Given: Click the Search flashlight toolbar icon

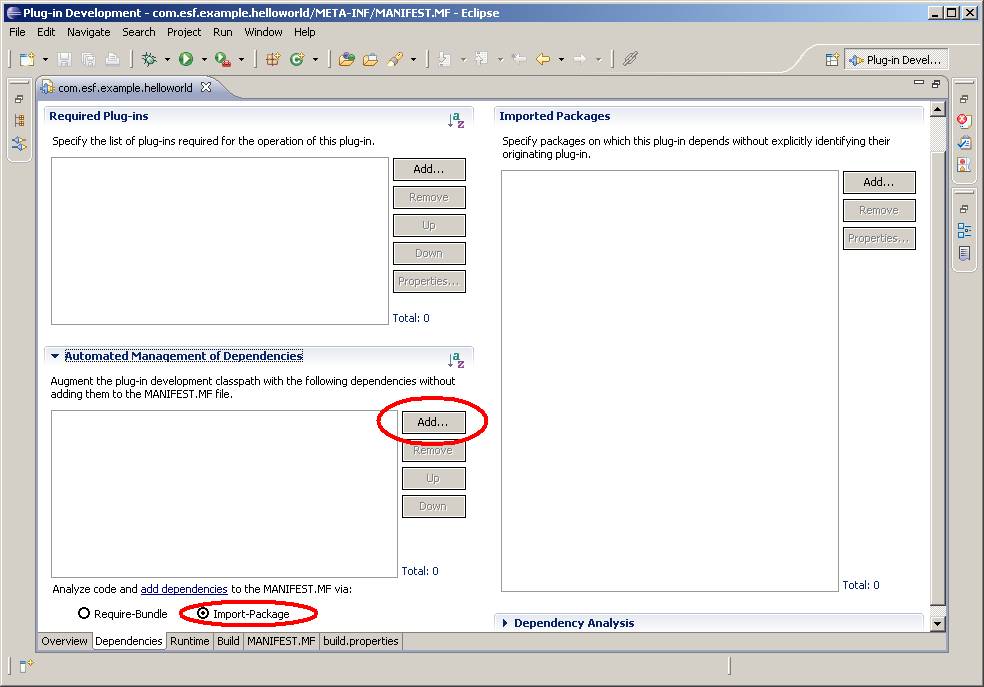Looking at the screenshot, I should [x=395, y=59].
